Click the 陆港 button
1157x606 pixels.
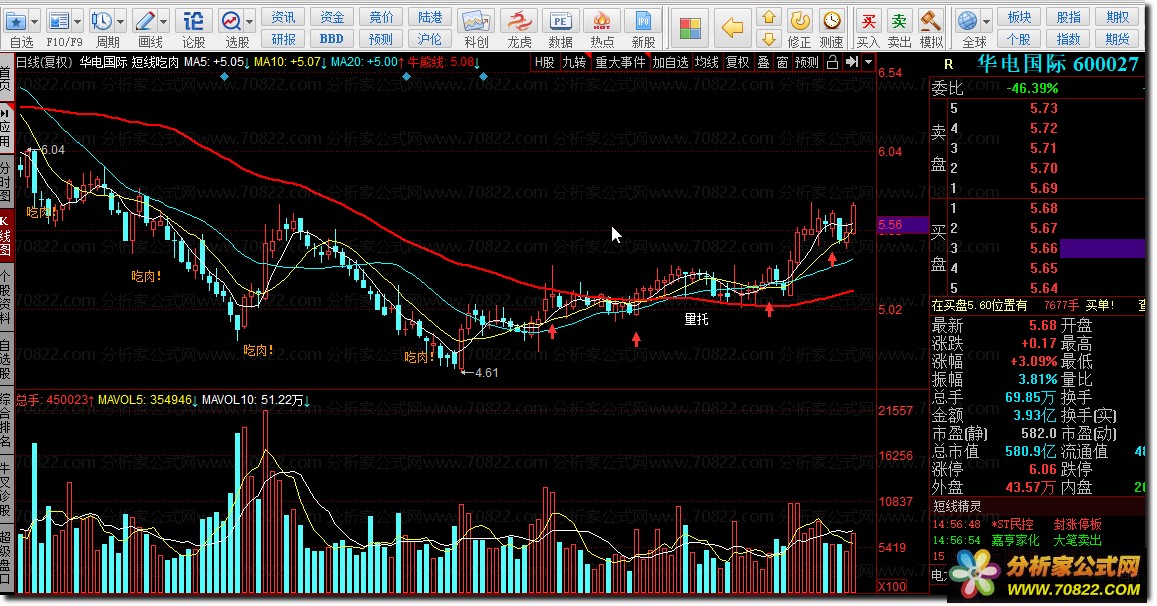(x=430, y=17)
